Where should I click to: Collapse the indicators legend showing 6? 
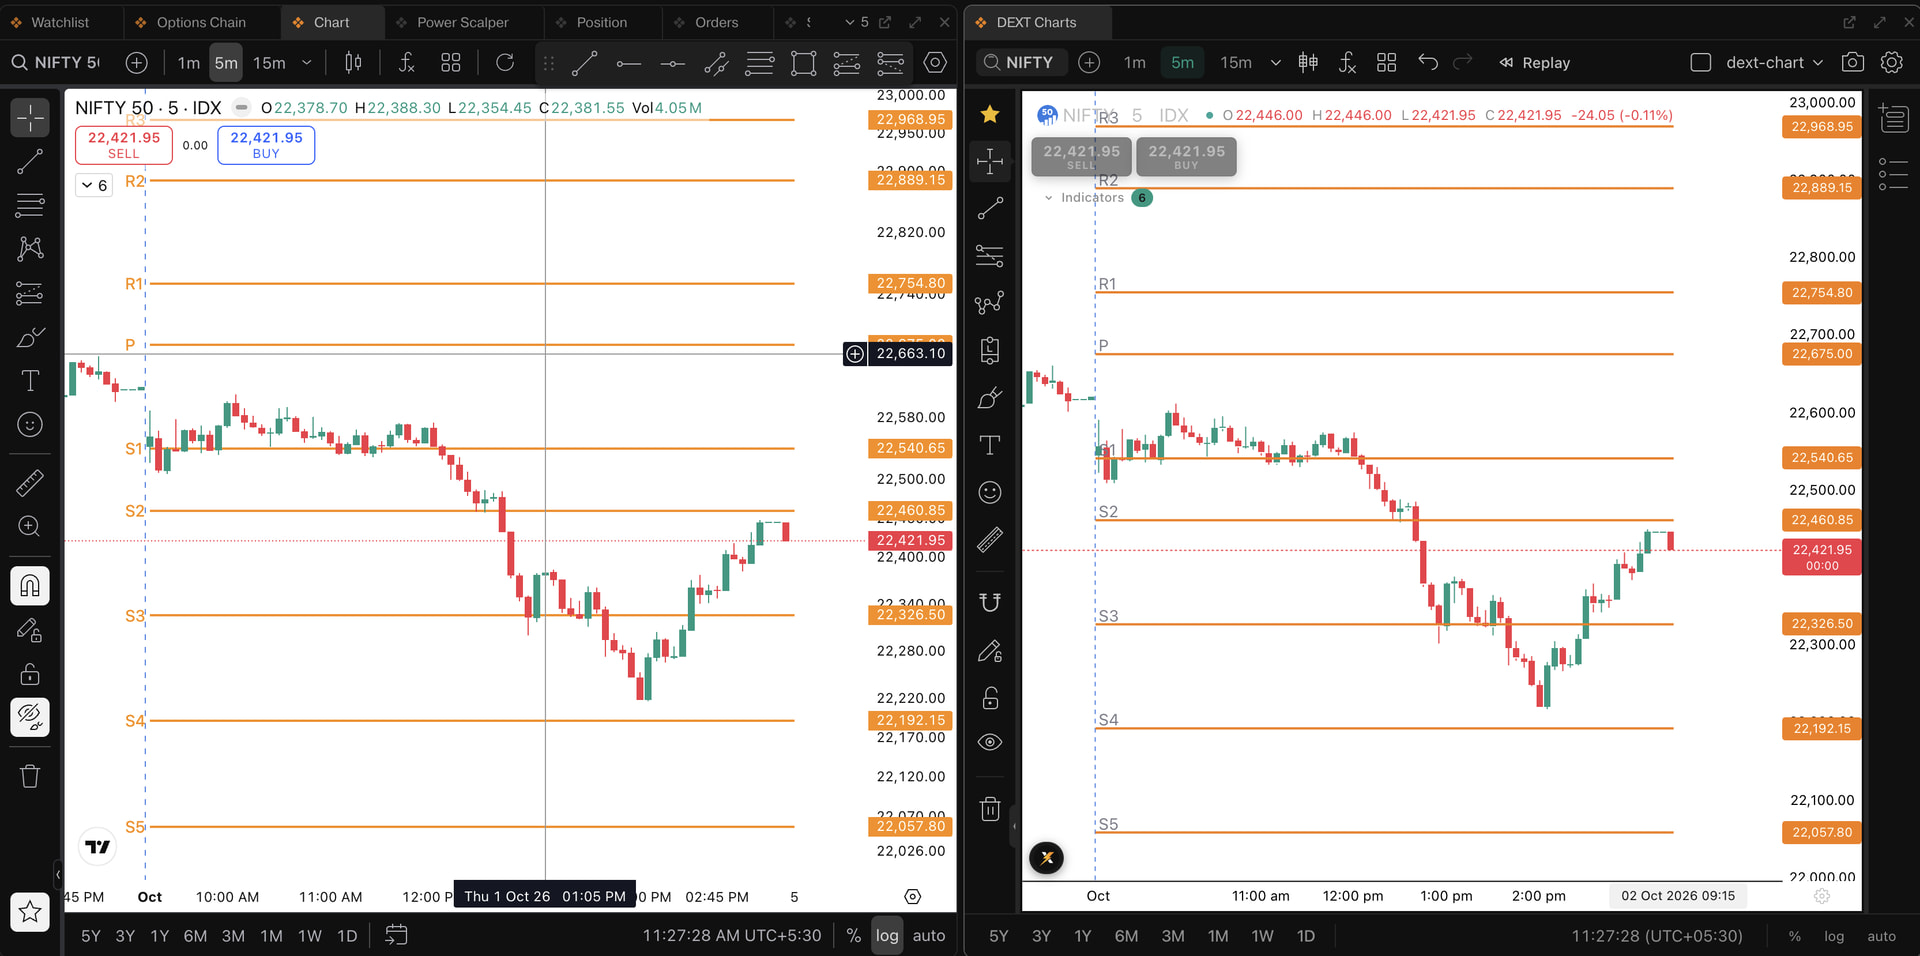pyautogui.click(x=94, y=185)
